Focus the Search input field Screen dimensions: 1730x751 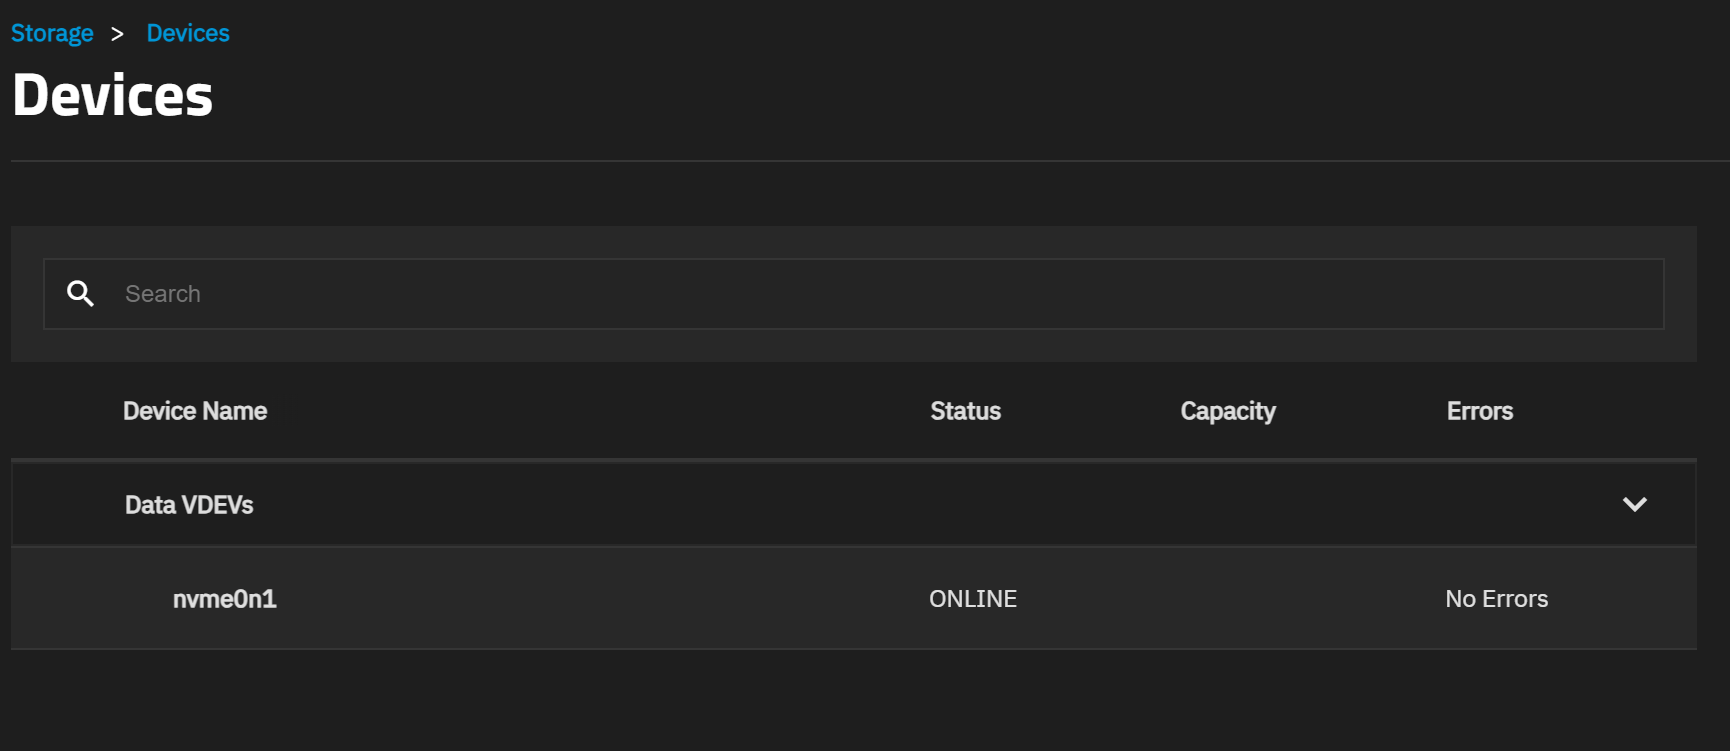tap(853, 294)
